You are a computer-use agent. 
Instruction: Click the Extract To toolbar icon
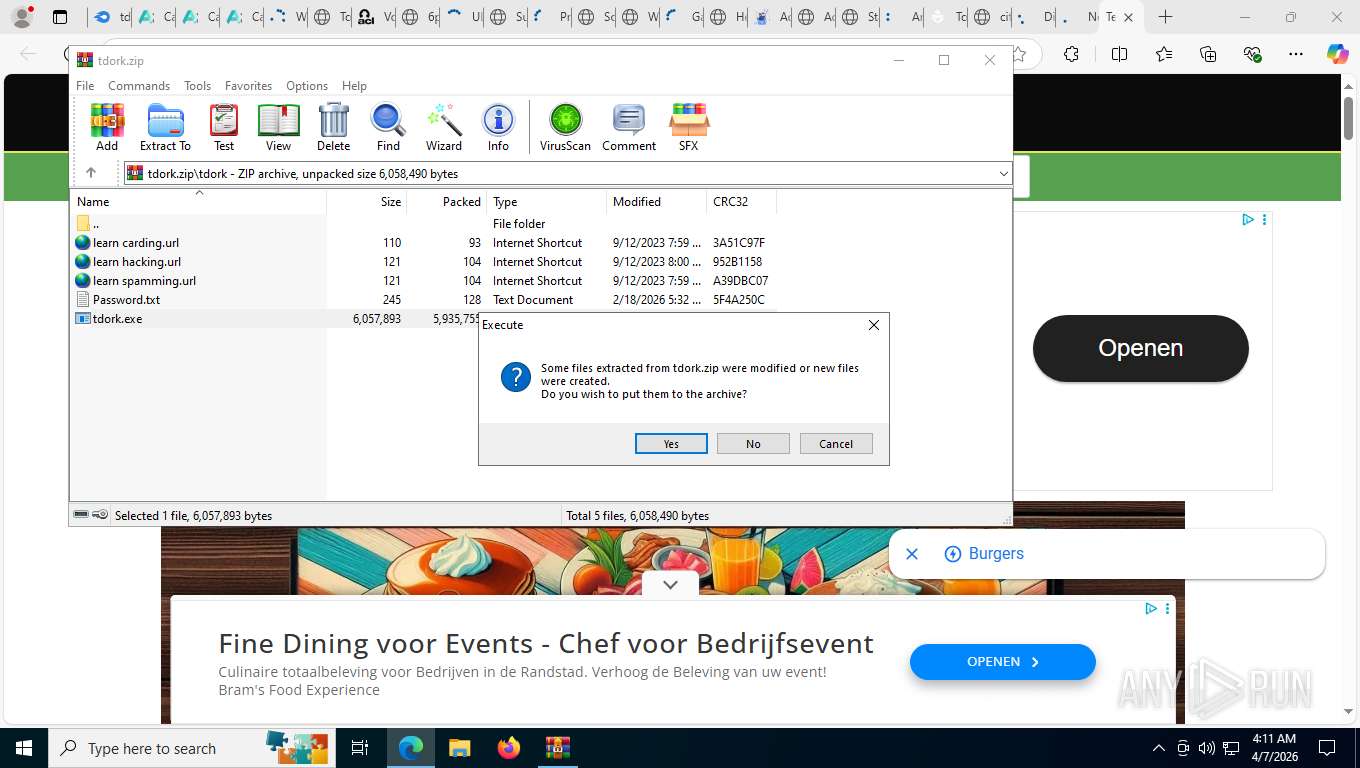point(165,127)
